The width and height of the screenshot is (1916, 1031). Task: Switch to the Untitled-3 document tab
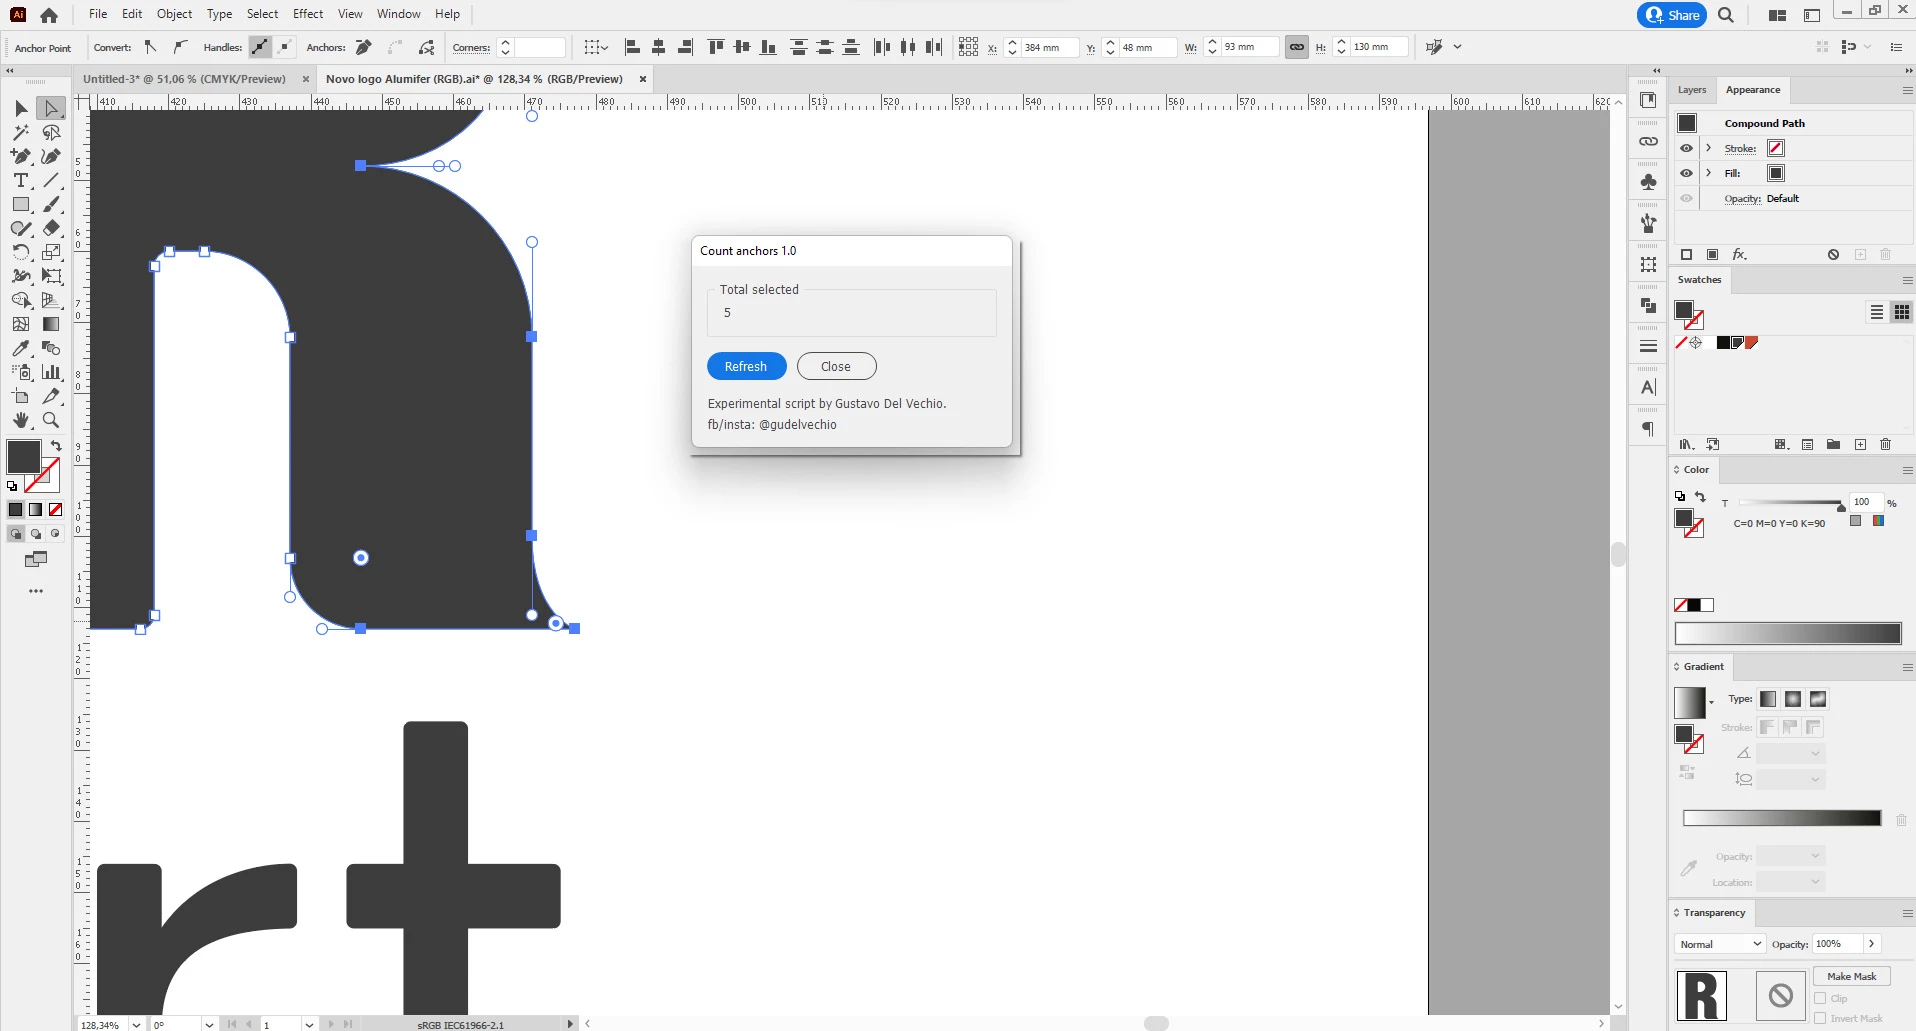coord(185,79)
